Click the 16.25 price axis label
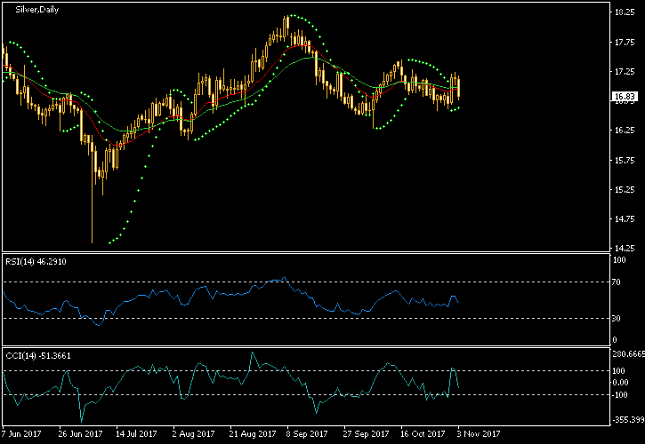Image resolution: width=645 pixels, height=444 pixels. pos(624,130)
